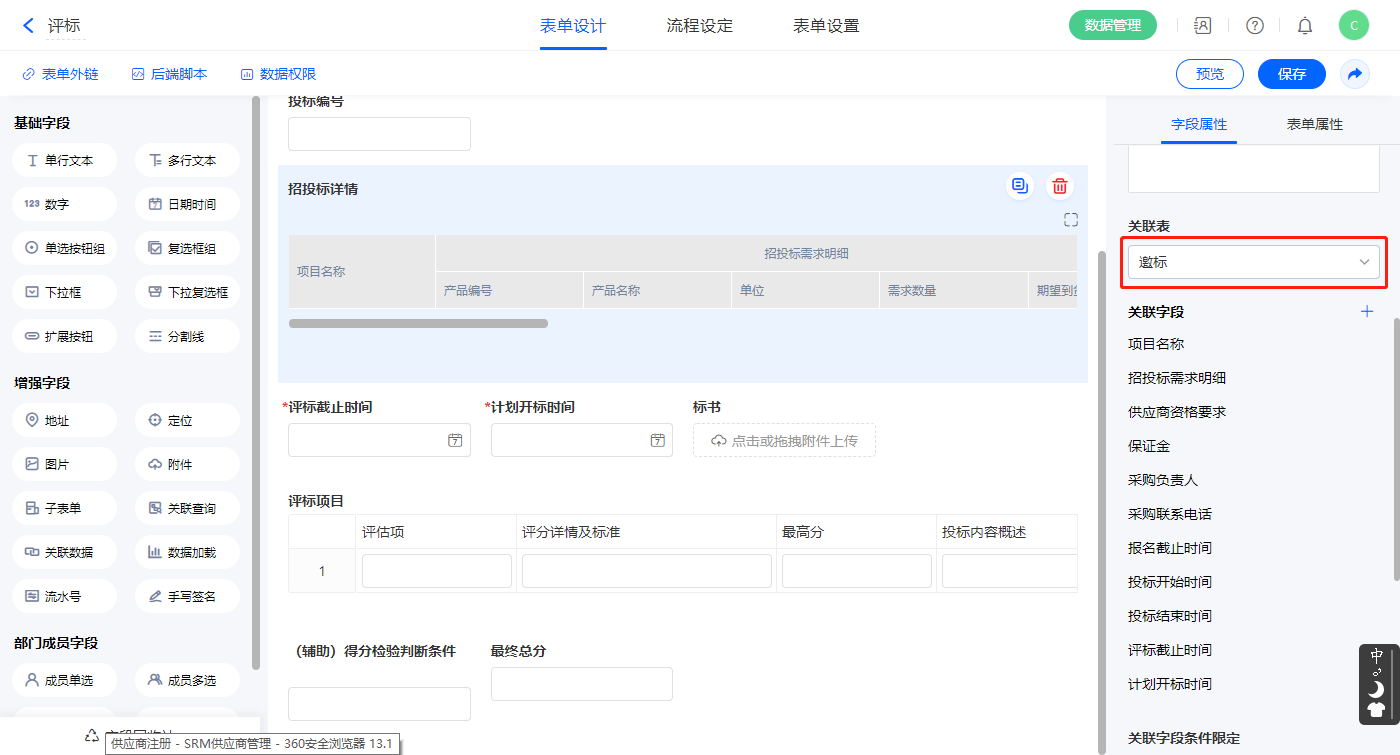Expand 招投标详情 table to fullscreen

pyautogui.click(x=1070, y=220)
